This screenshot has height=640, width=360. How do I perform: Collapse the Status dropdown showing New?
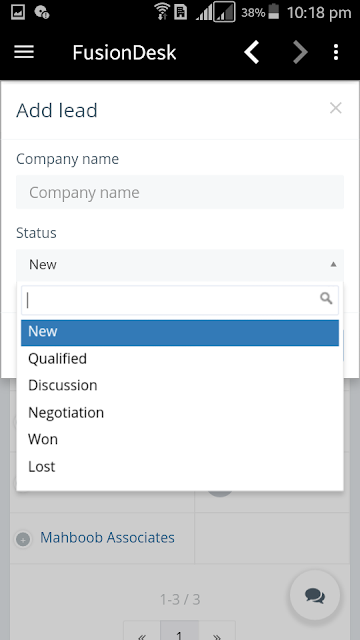point(180,264)
